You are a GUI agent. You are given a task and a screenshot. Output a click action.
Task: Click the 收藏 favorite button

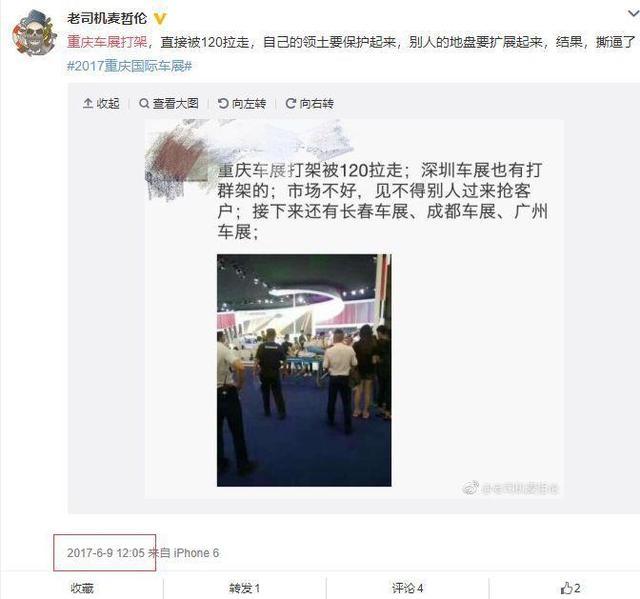82,588
